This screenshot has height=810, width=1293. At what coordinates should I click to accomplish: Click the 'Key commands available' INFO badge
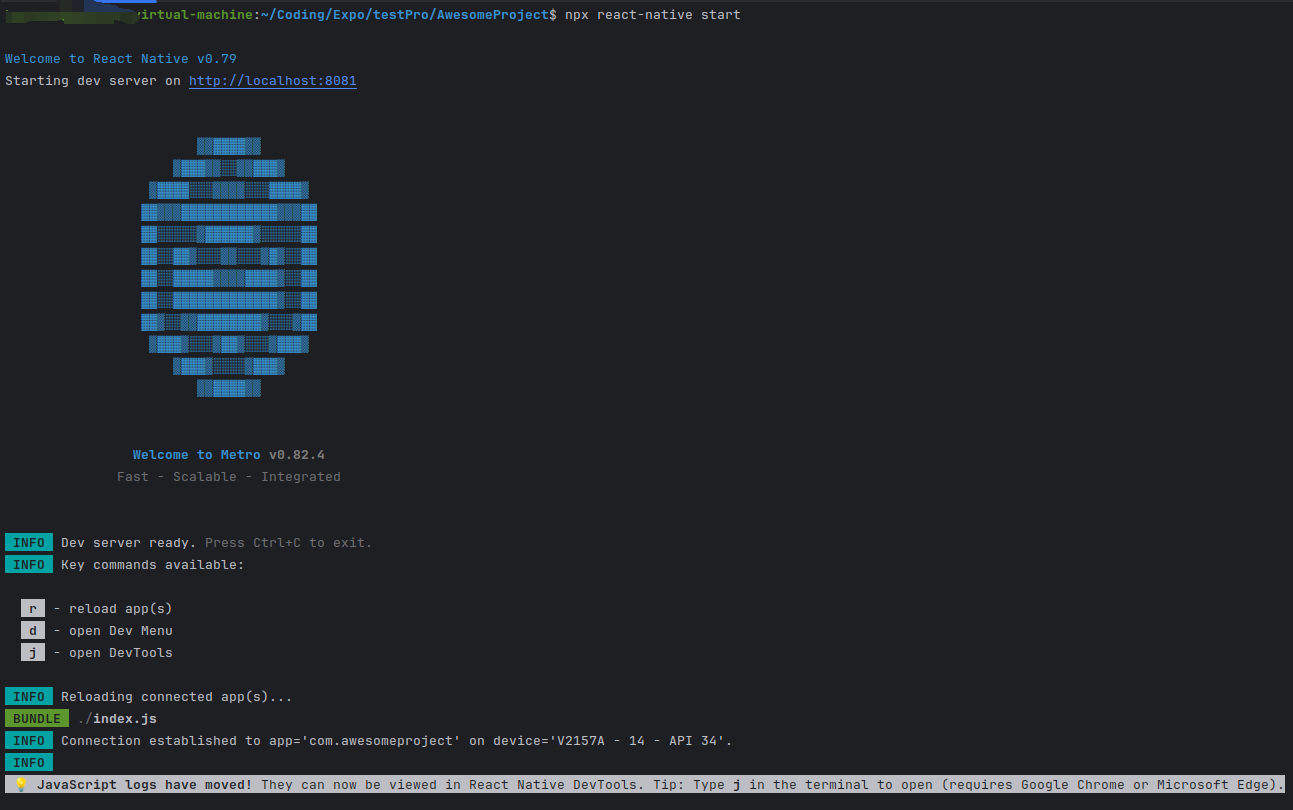(28, 564)
